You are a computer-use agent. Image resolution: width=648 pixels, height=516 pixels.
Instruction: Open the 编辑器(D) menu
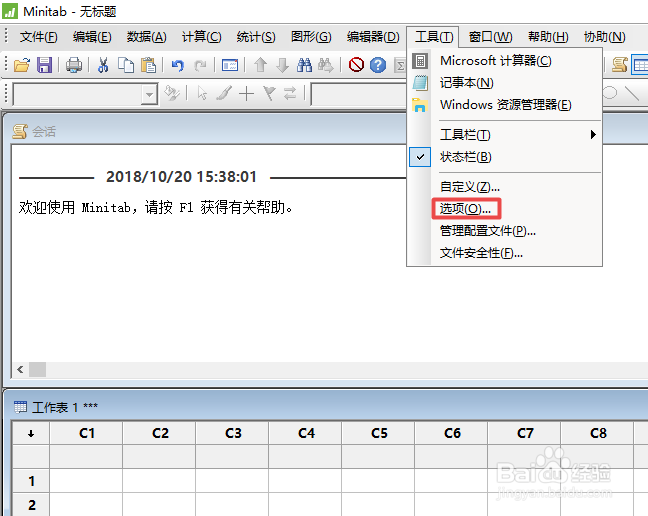point(373,37)
